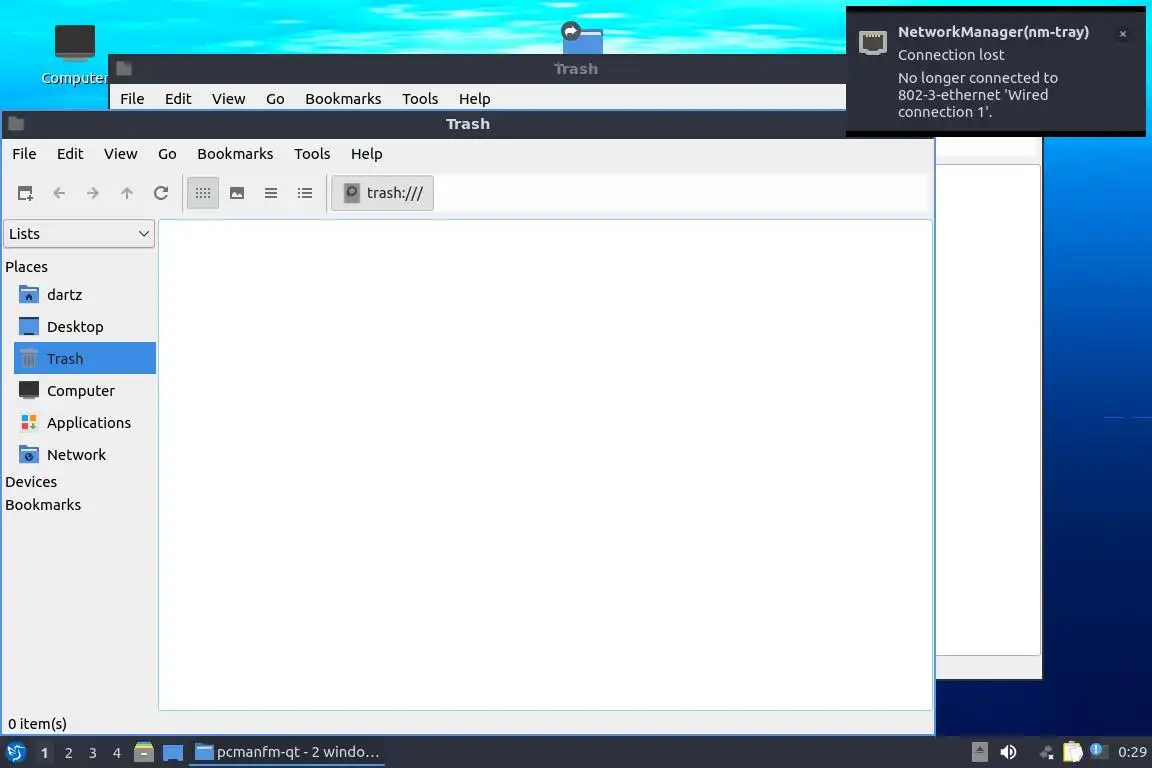Open File menu in front Trash window

[24, 154]
